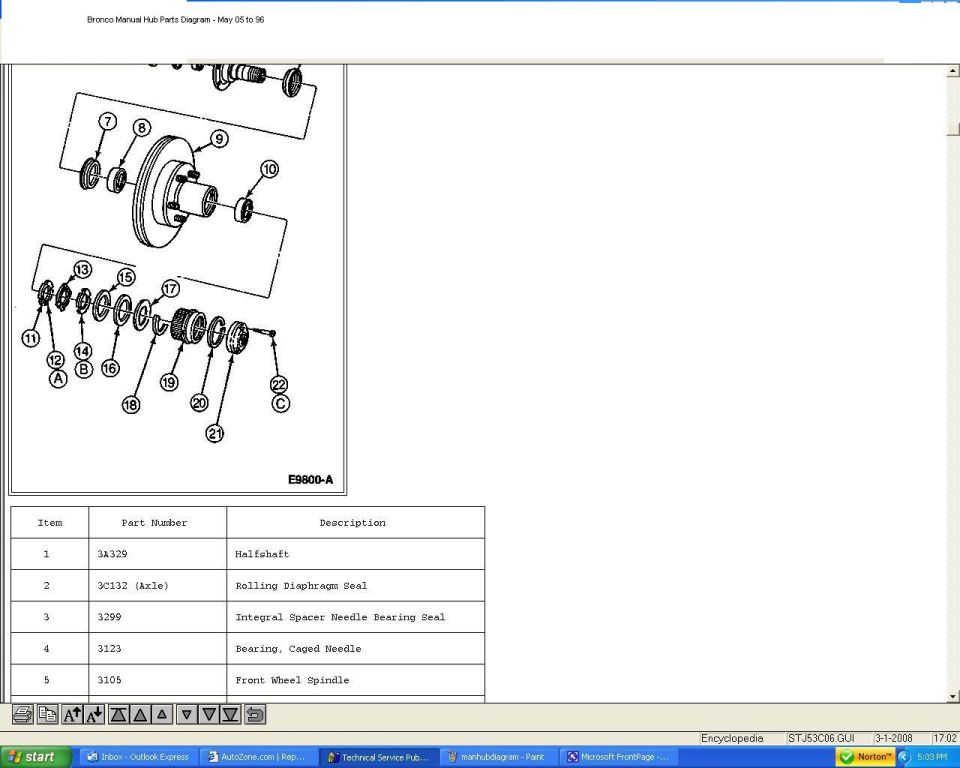960x768 pixels.
Task: Click the Print toolbar icon
Action: click(23, 715)
